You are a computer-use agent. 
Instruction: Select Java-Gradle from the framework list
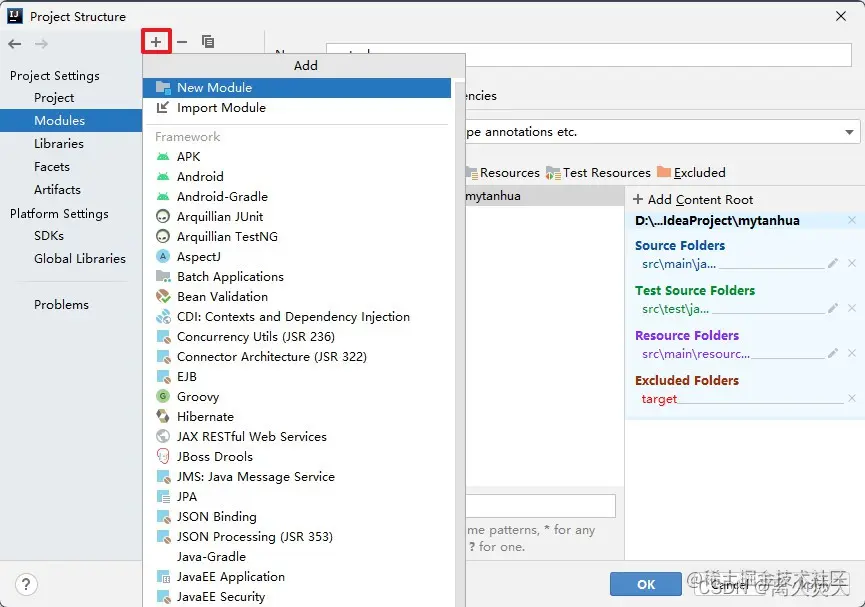(x=297, y=557)
